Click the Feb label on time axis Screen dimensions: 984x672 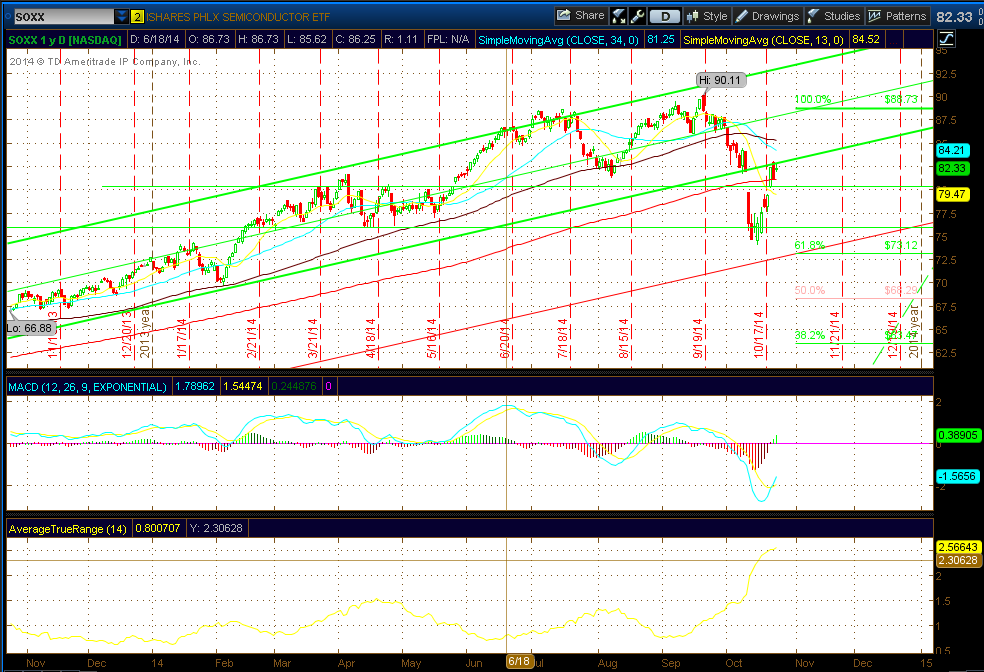click(x=224, y=663)
